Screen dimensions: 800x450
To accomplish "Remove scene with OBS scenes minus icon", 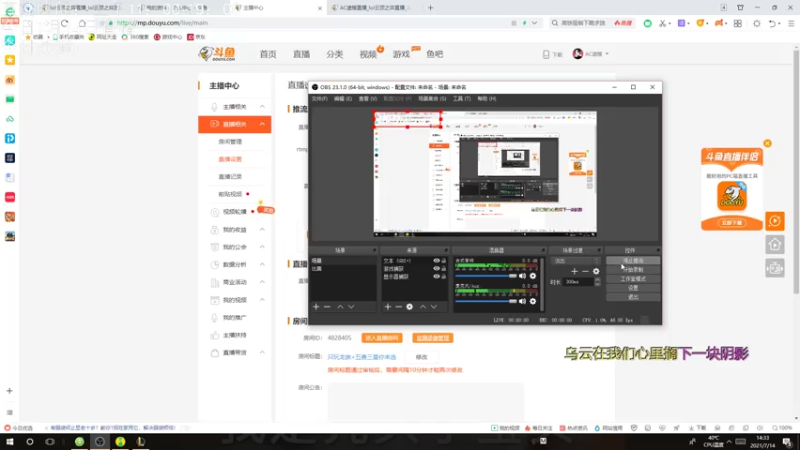I will tap(327, 307).
